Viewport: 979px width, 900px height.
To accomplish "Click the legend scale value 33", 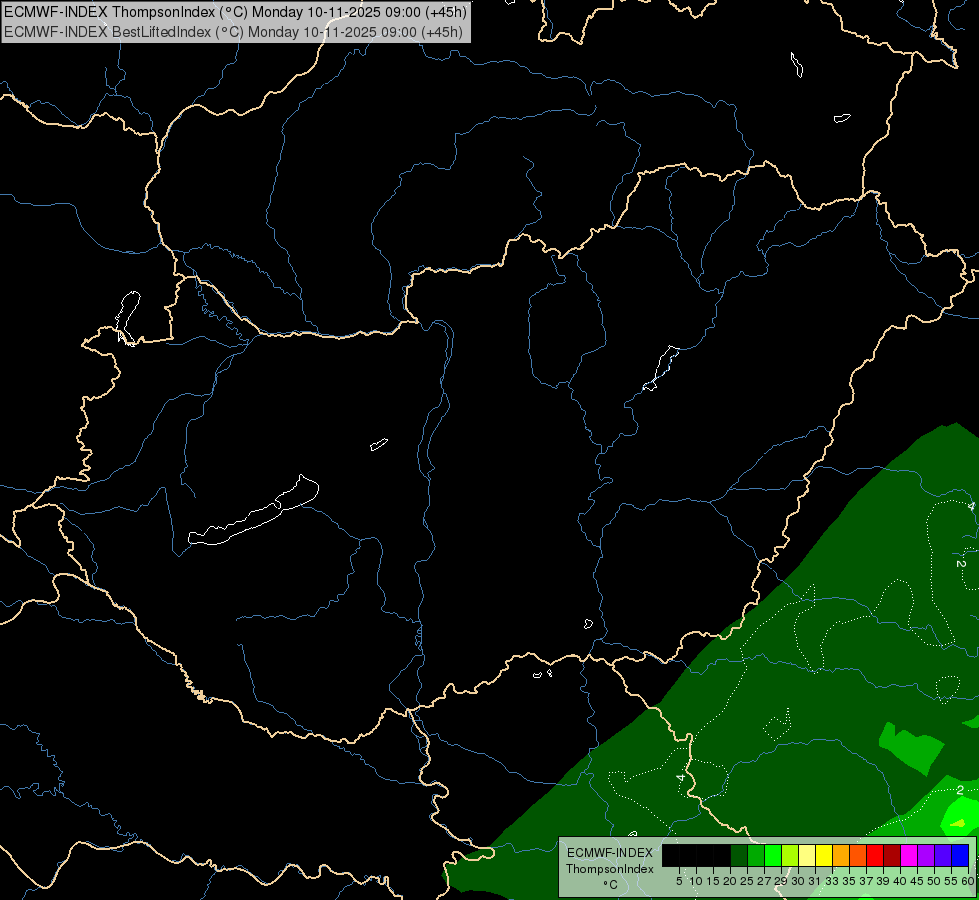I will coord(832,881).
